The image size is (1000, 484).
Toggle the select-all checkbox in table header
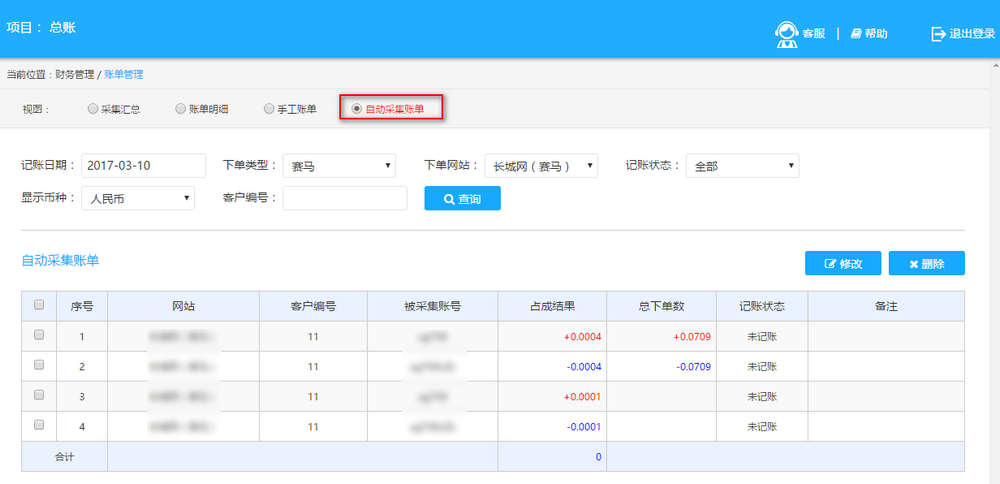click(x=39, y=305)
